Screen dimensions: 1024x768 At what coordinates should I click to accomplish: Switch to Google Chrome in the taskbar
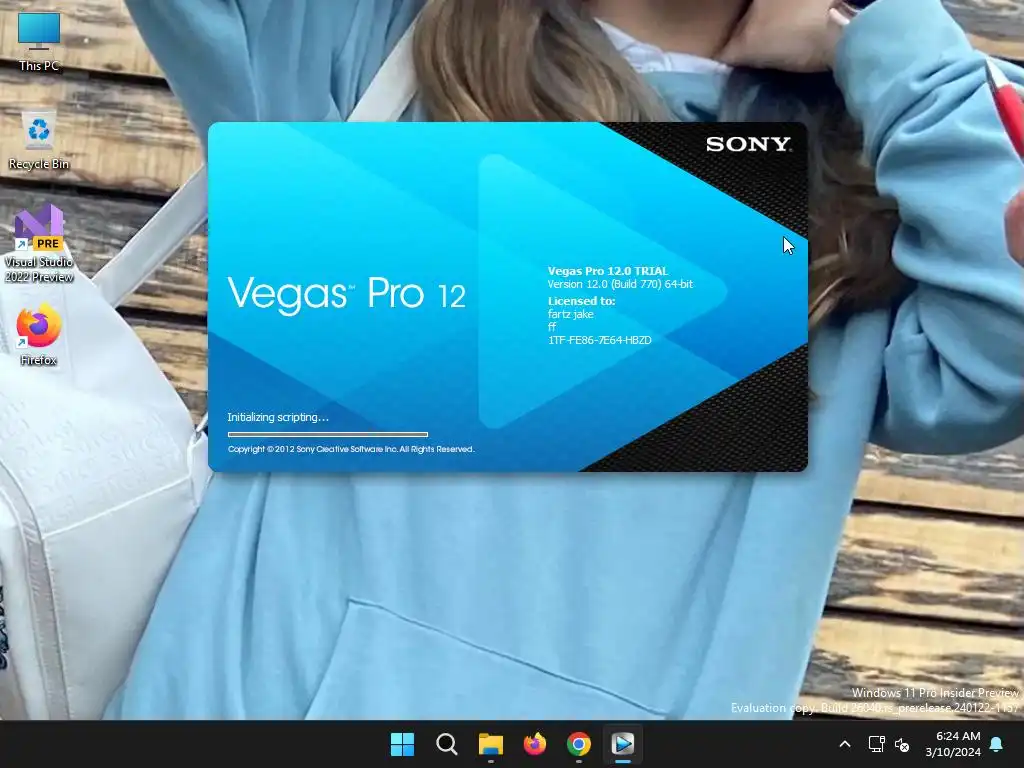point(579,744)
